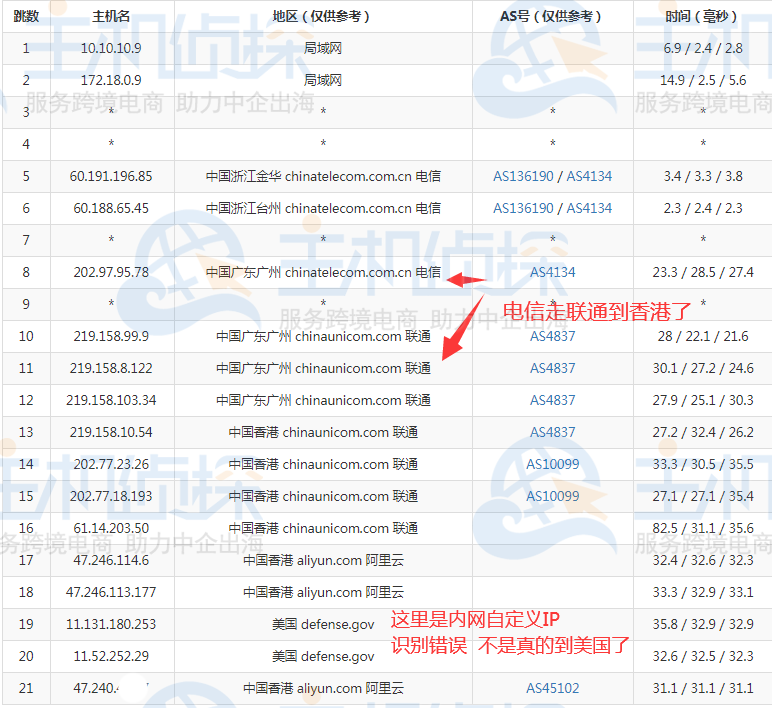Image resolution: width=772 pixels, height=708 pixels.
Task: Click latency 30.1 / 27.2 / 24.6
Action: pos(703,368)
